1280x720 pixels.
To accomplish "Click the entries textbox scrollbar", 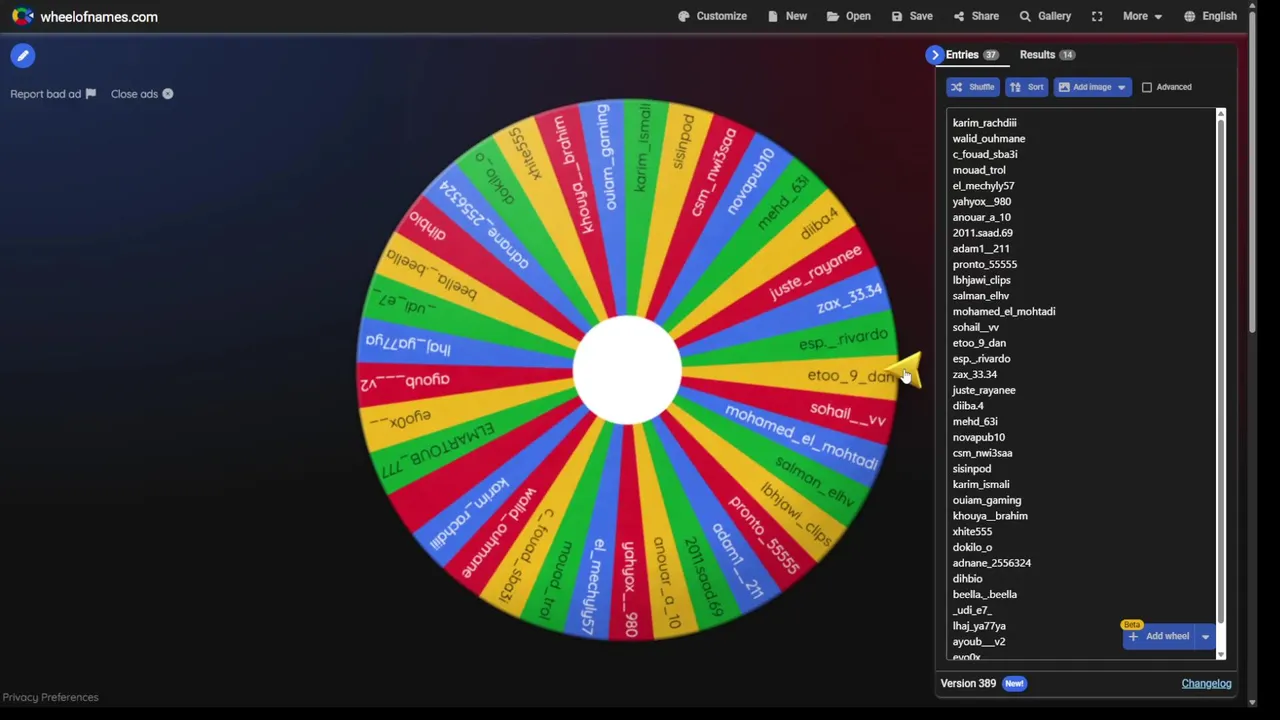I will 1220,370.
